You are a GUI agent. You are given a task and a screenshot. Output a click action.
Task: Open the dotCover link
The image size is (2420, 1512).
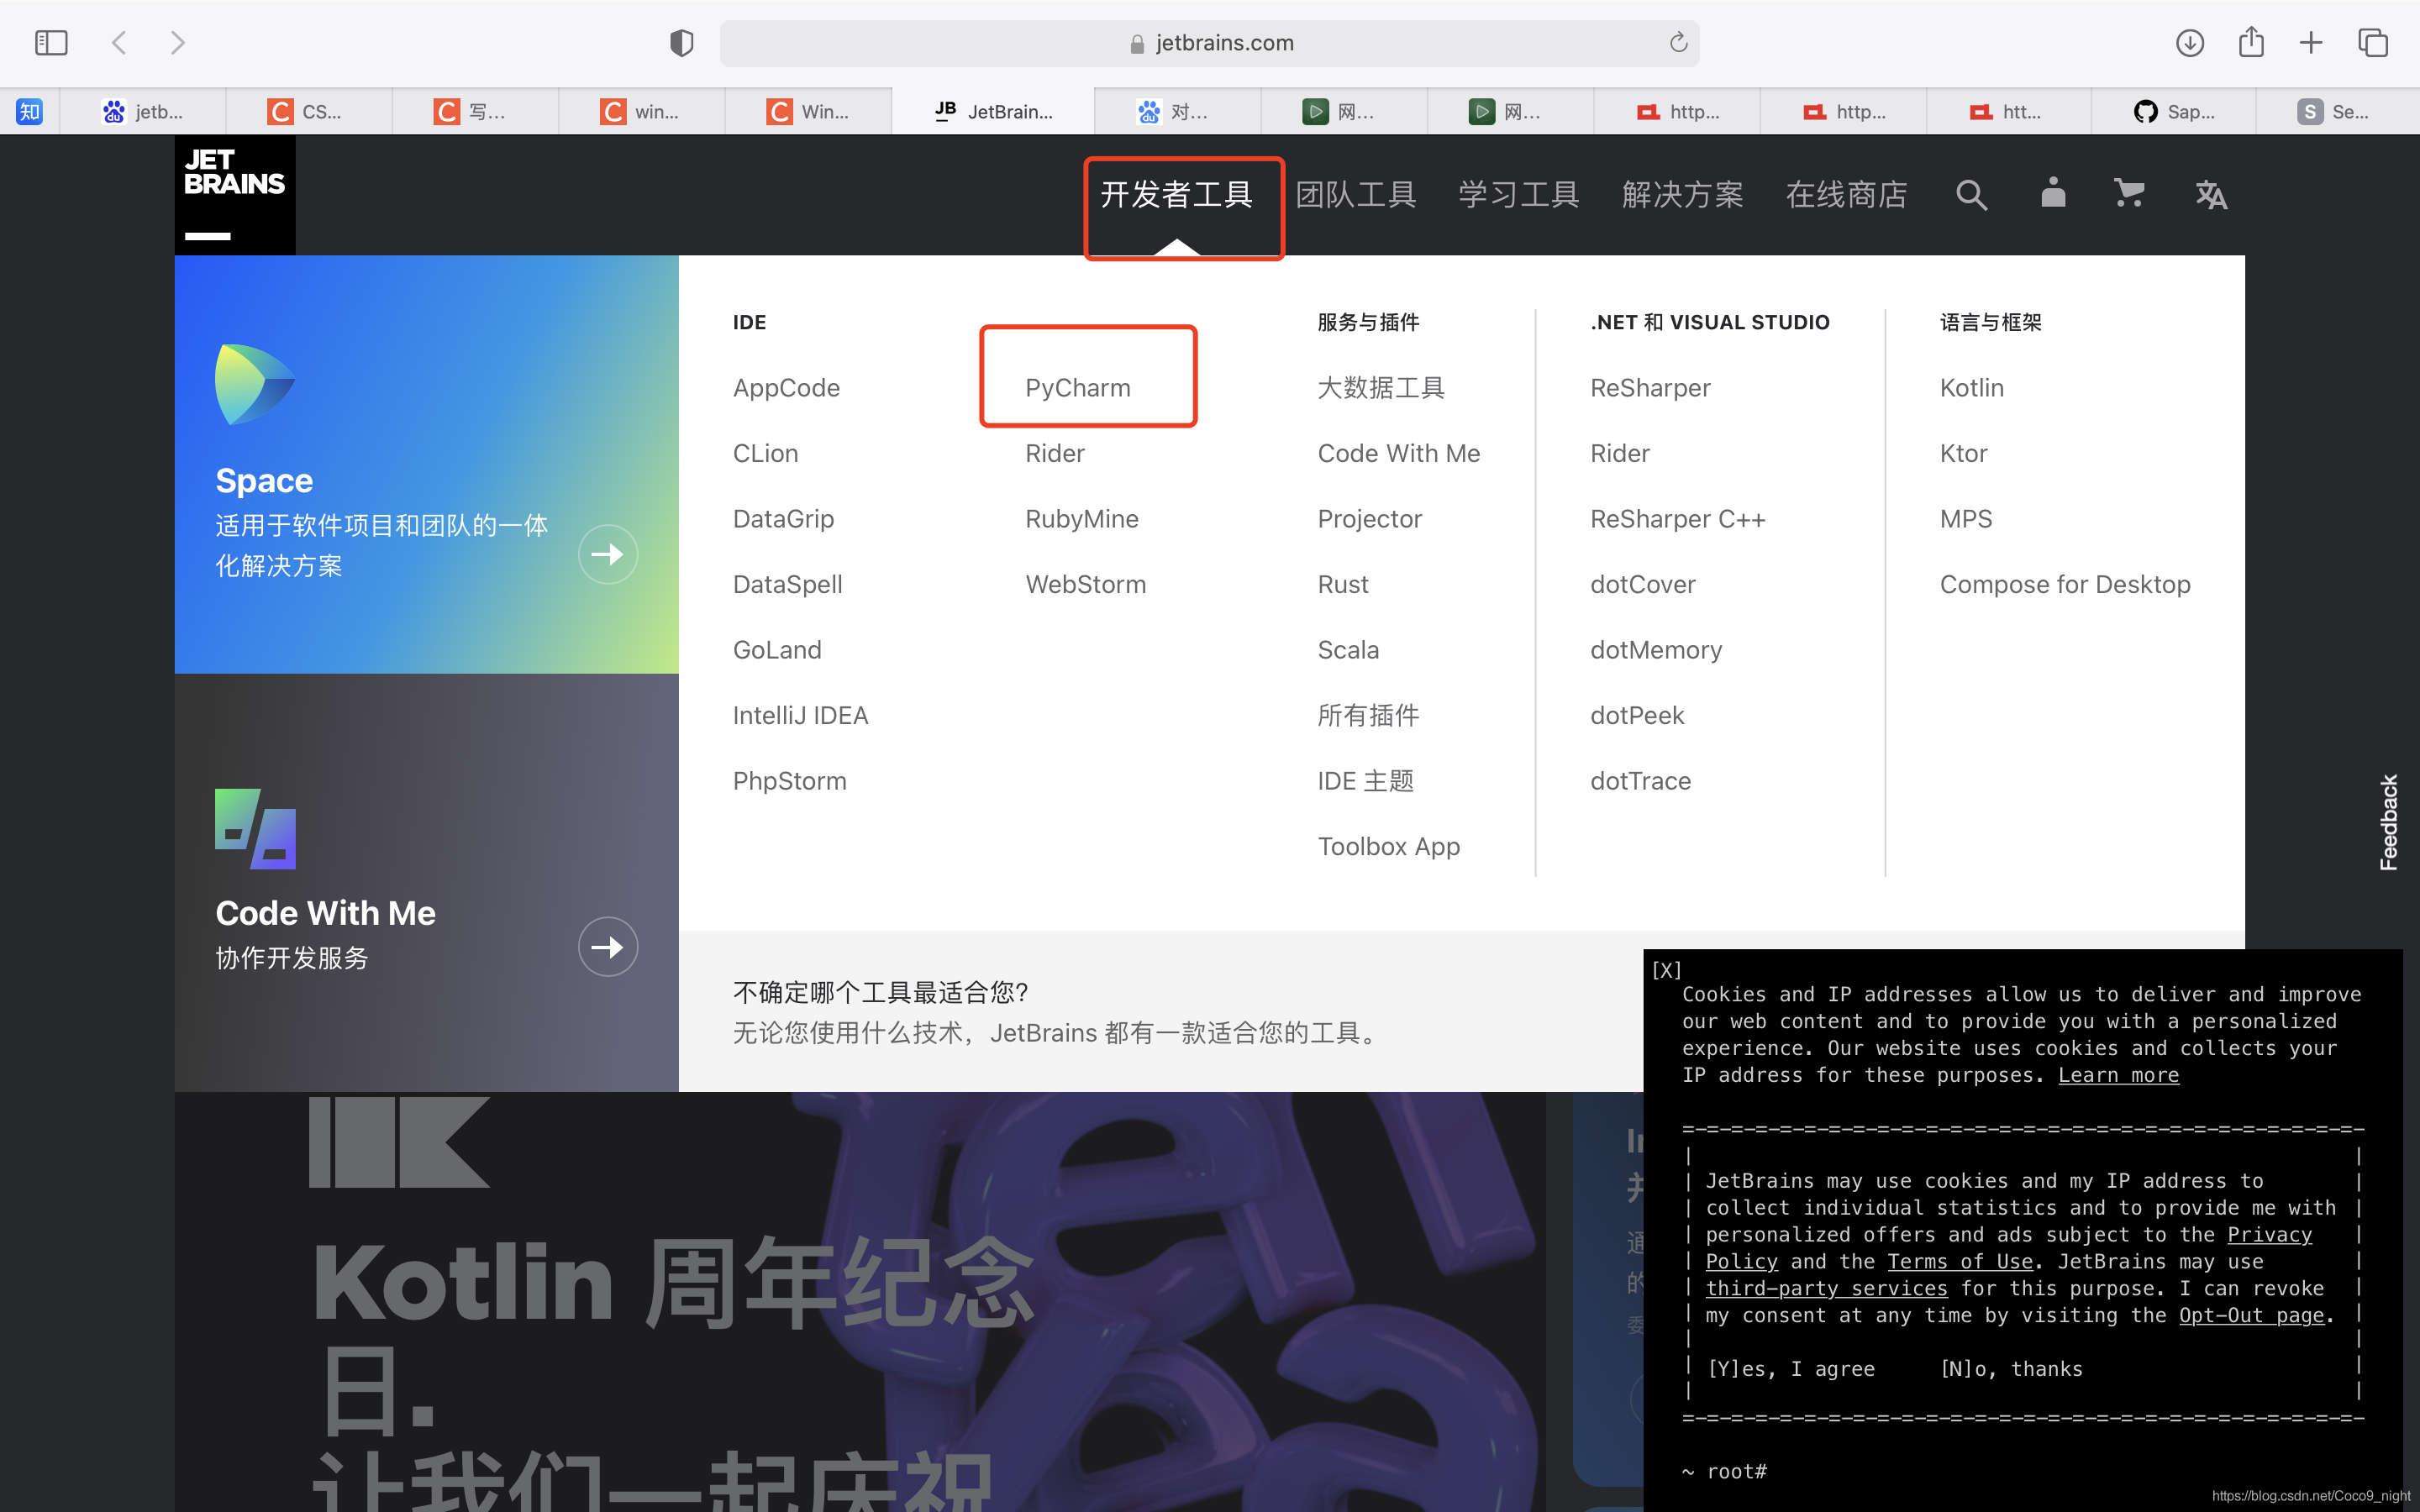[1642, 584]
